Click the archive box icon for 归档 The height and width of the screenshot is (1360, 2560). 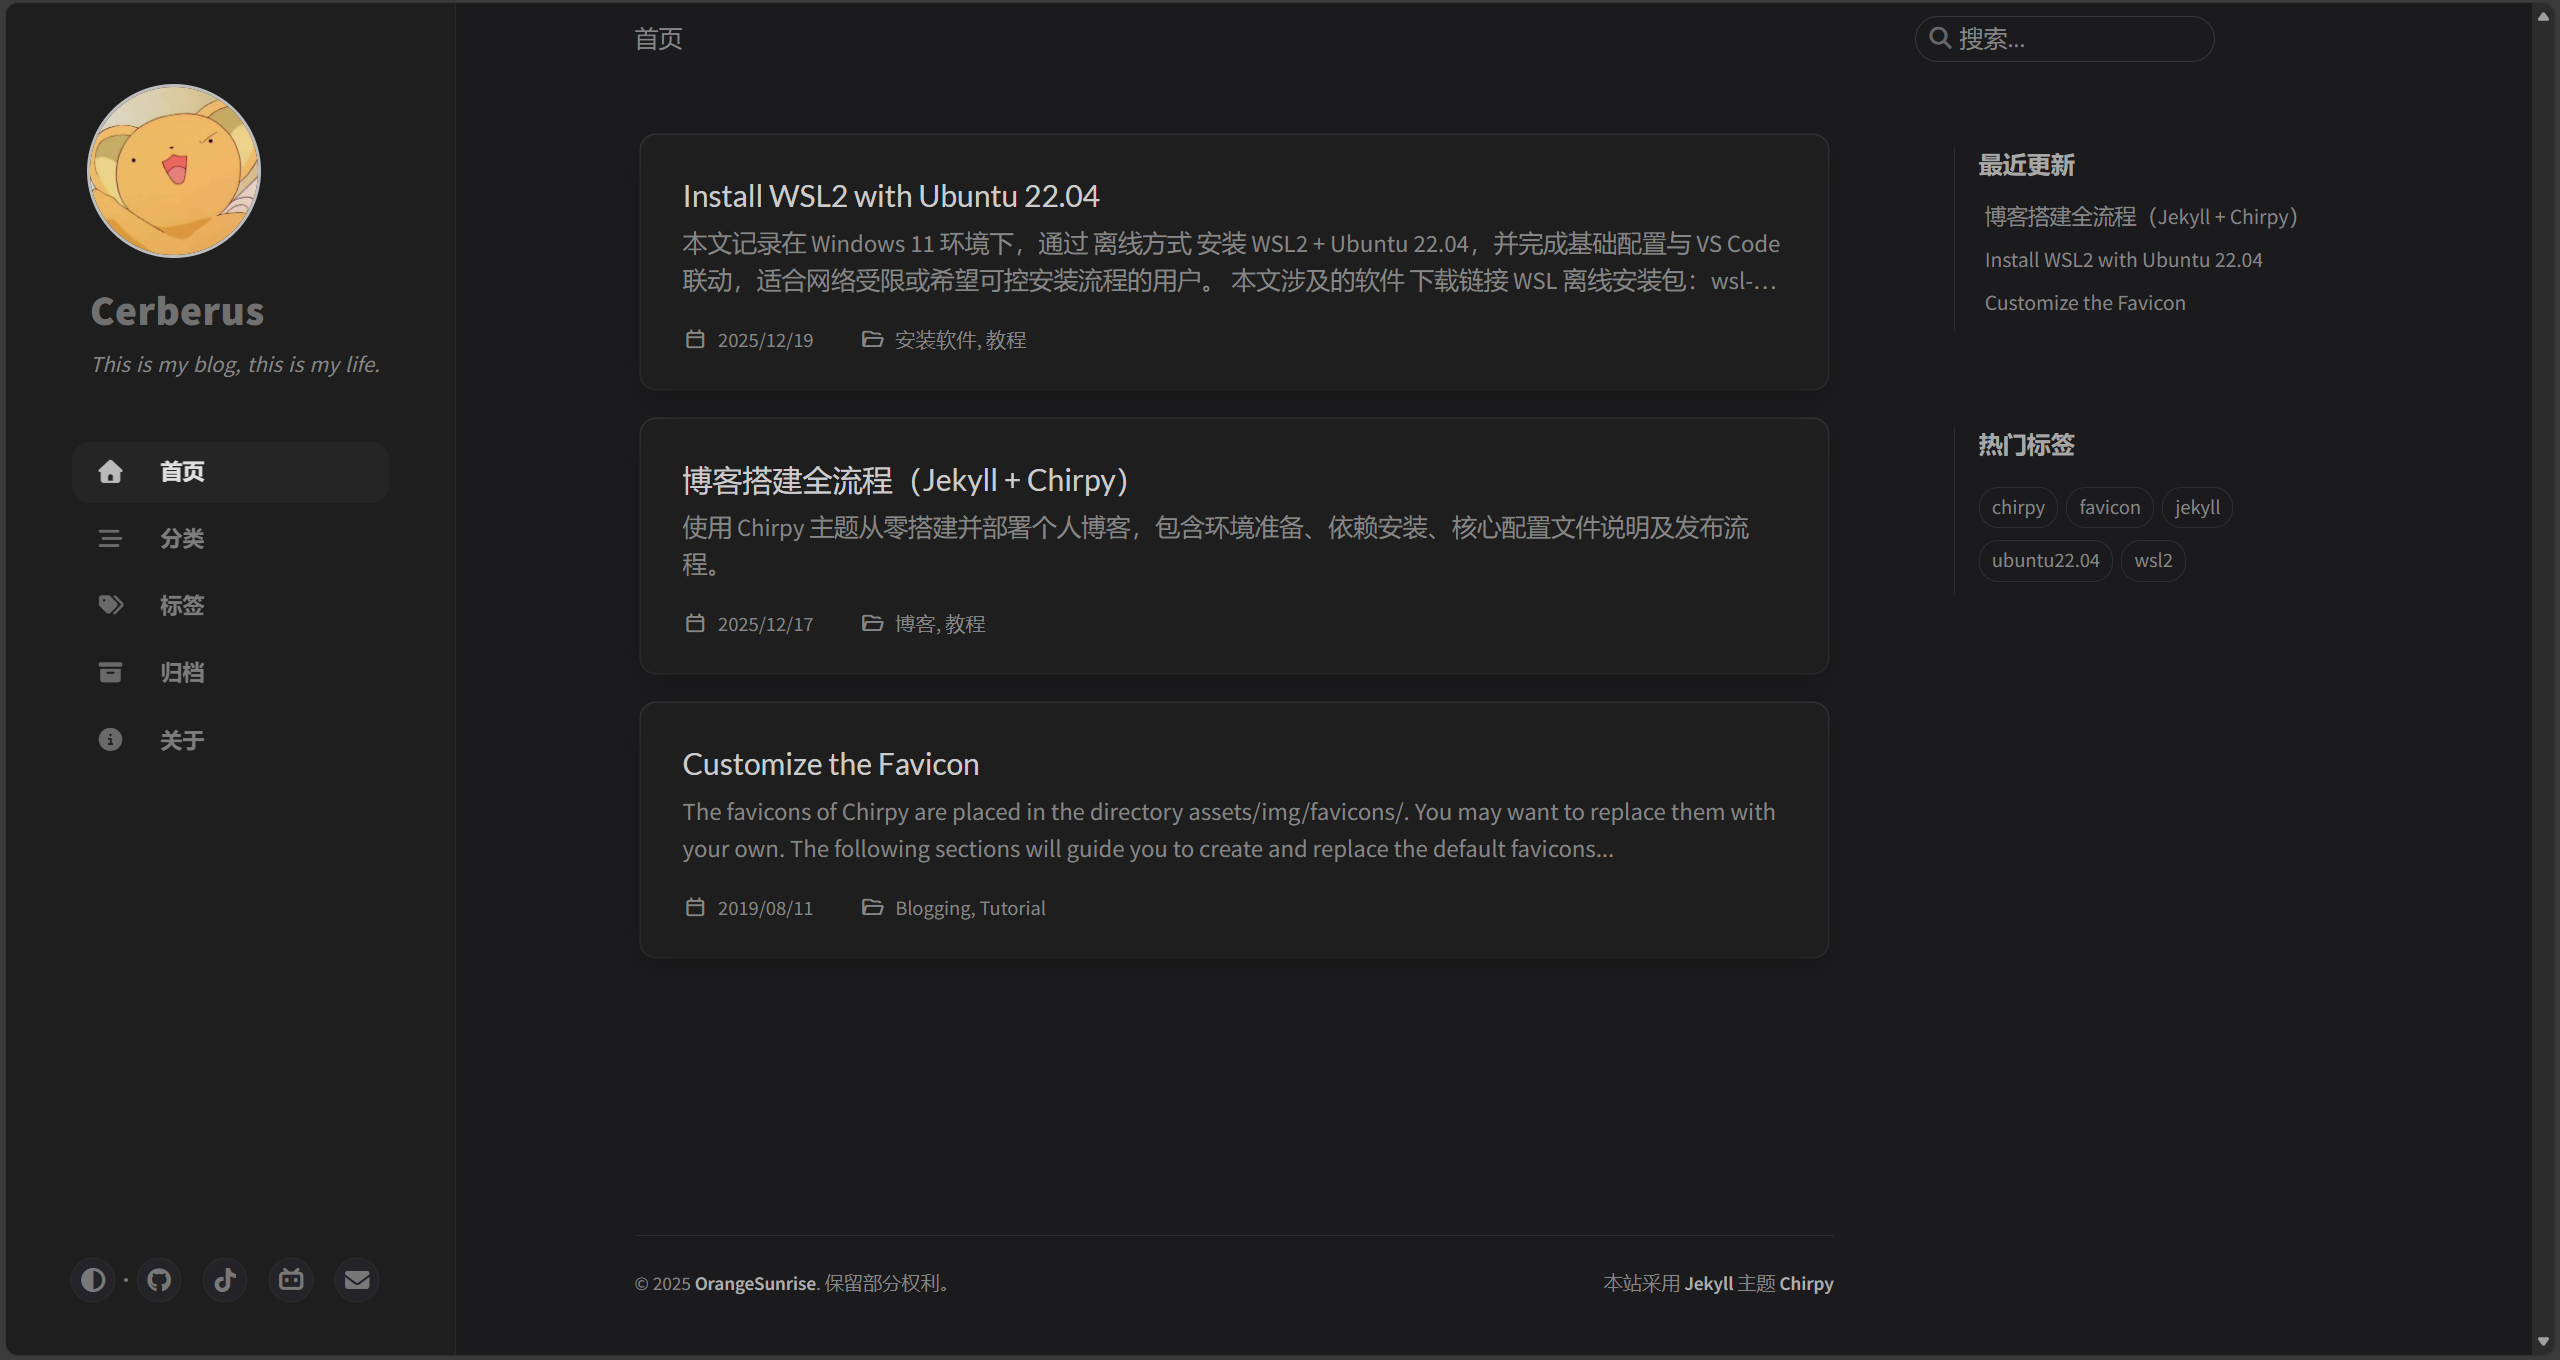110,672
